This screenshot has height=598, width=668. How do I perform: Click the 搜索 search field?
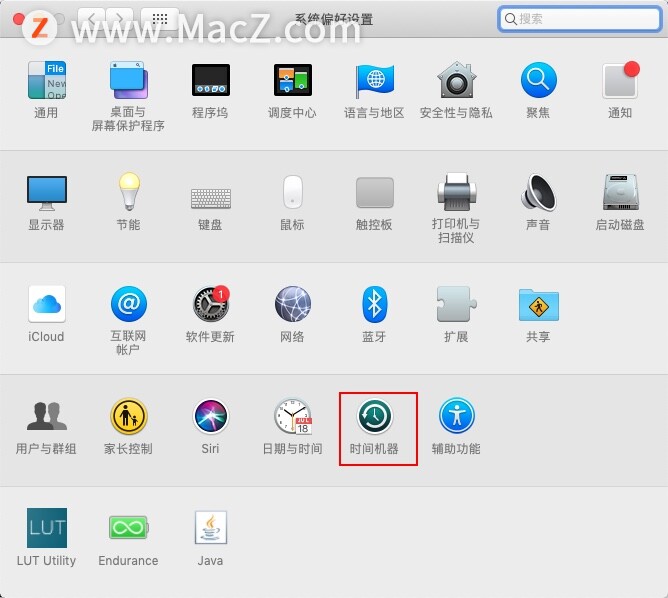pos(579,19)
